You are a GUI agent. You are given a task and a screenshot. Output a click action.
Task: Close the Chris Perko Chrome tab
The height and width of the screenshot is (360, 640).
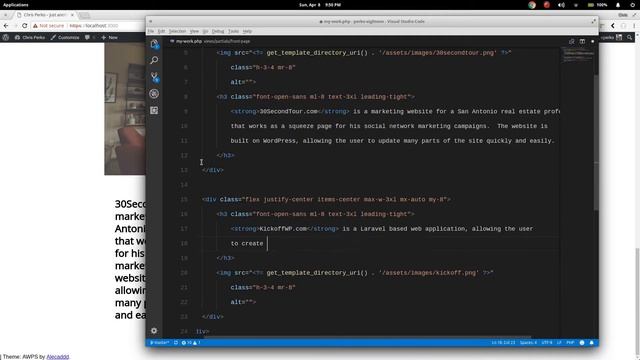[x=72, y=15]
